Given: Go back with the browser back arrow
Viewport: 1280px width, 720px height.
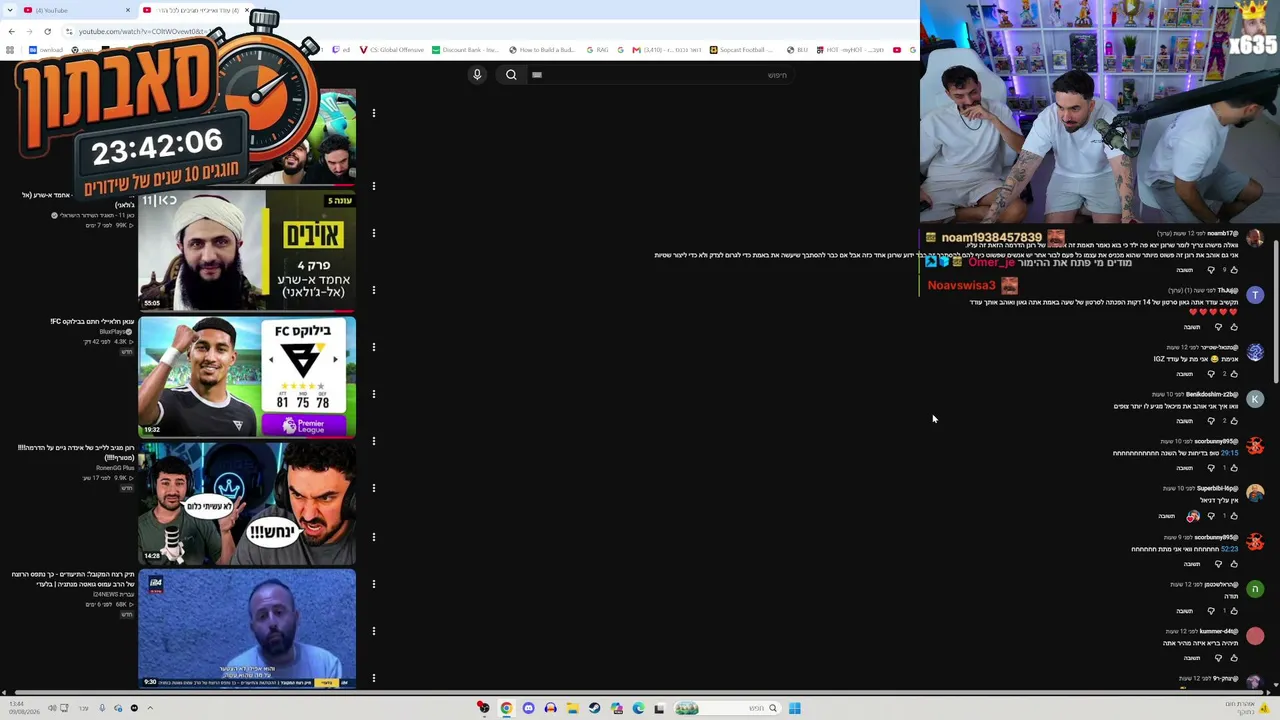Looking at the screenshot, I should pyautogui.click(x=11, y=31).
